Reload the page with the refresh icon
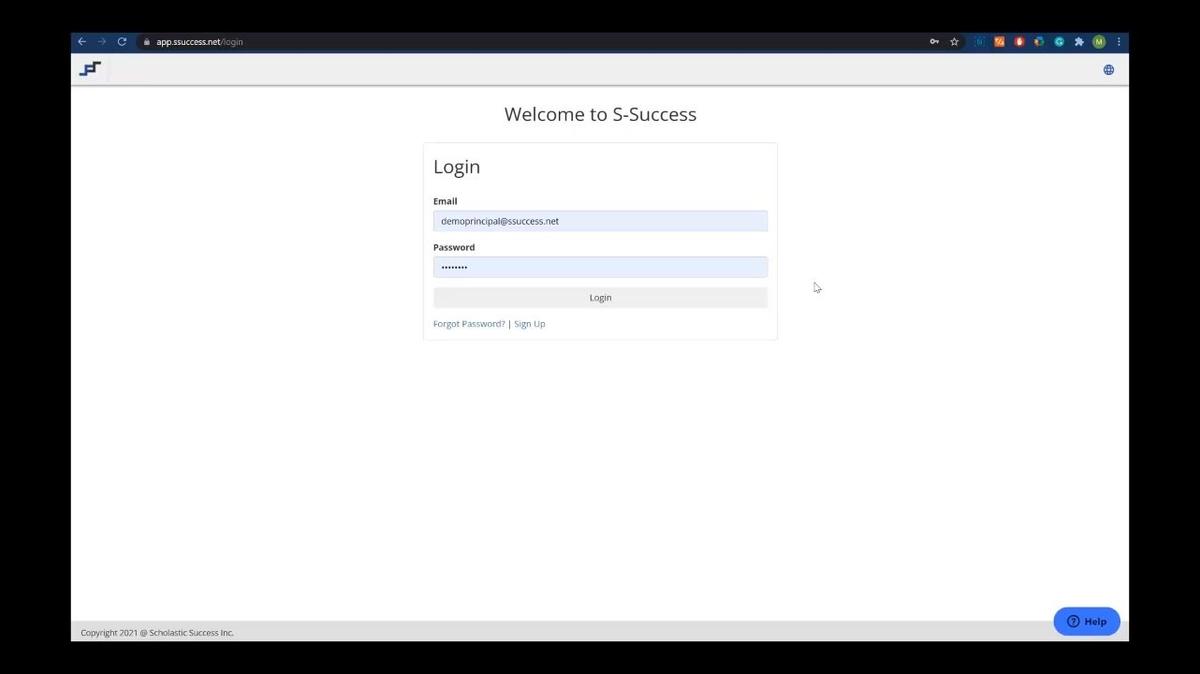1200x674 pixels. tap(122, 42)
